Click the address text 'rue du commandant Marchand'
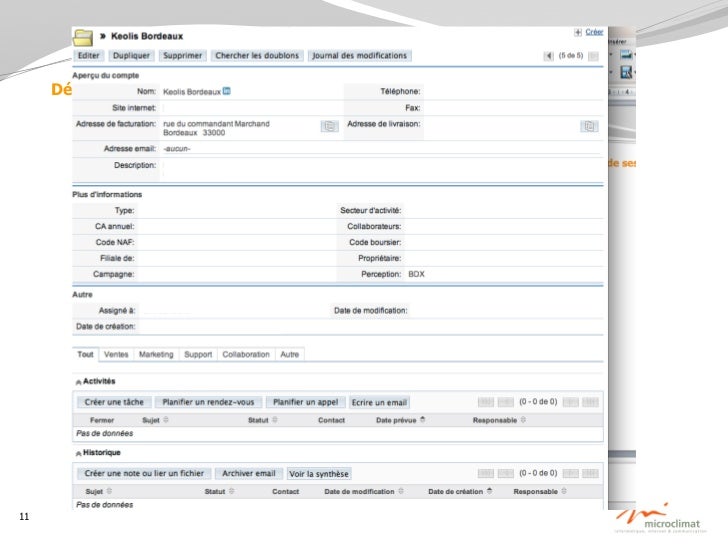Screen dimensions: 728x546 (x=216, y=124)
